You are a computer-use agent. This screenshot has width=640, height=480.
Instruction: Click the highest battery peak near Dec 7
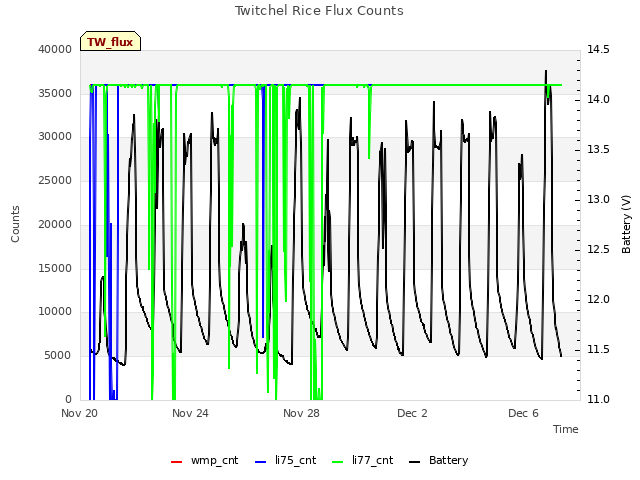[546, 71]
